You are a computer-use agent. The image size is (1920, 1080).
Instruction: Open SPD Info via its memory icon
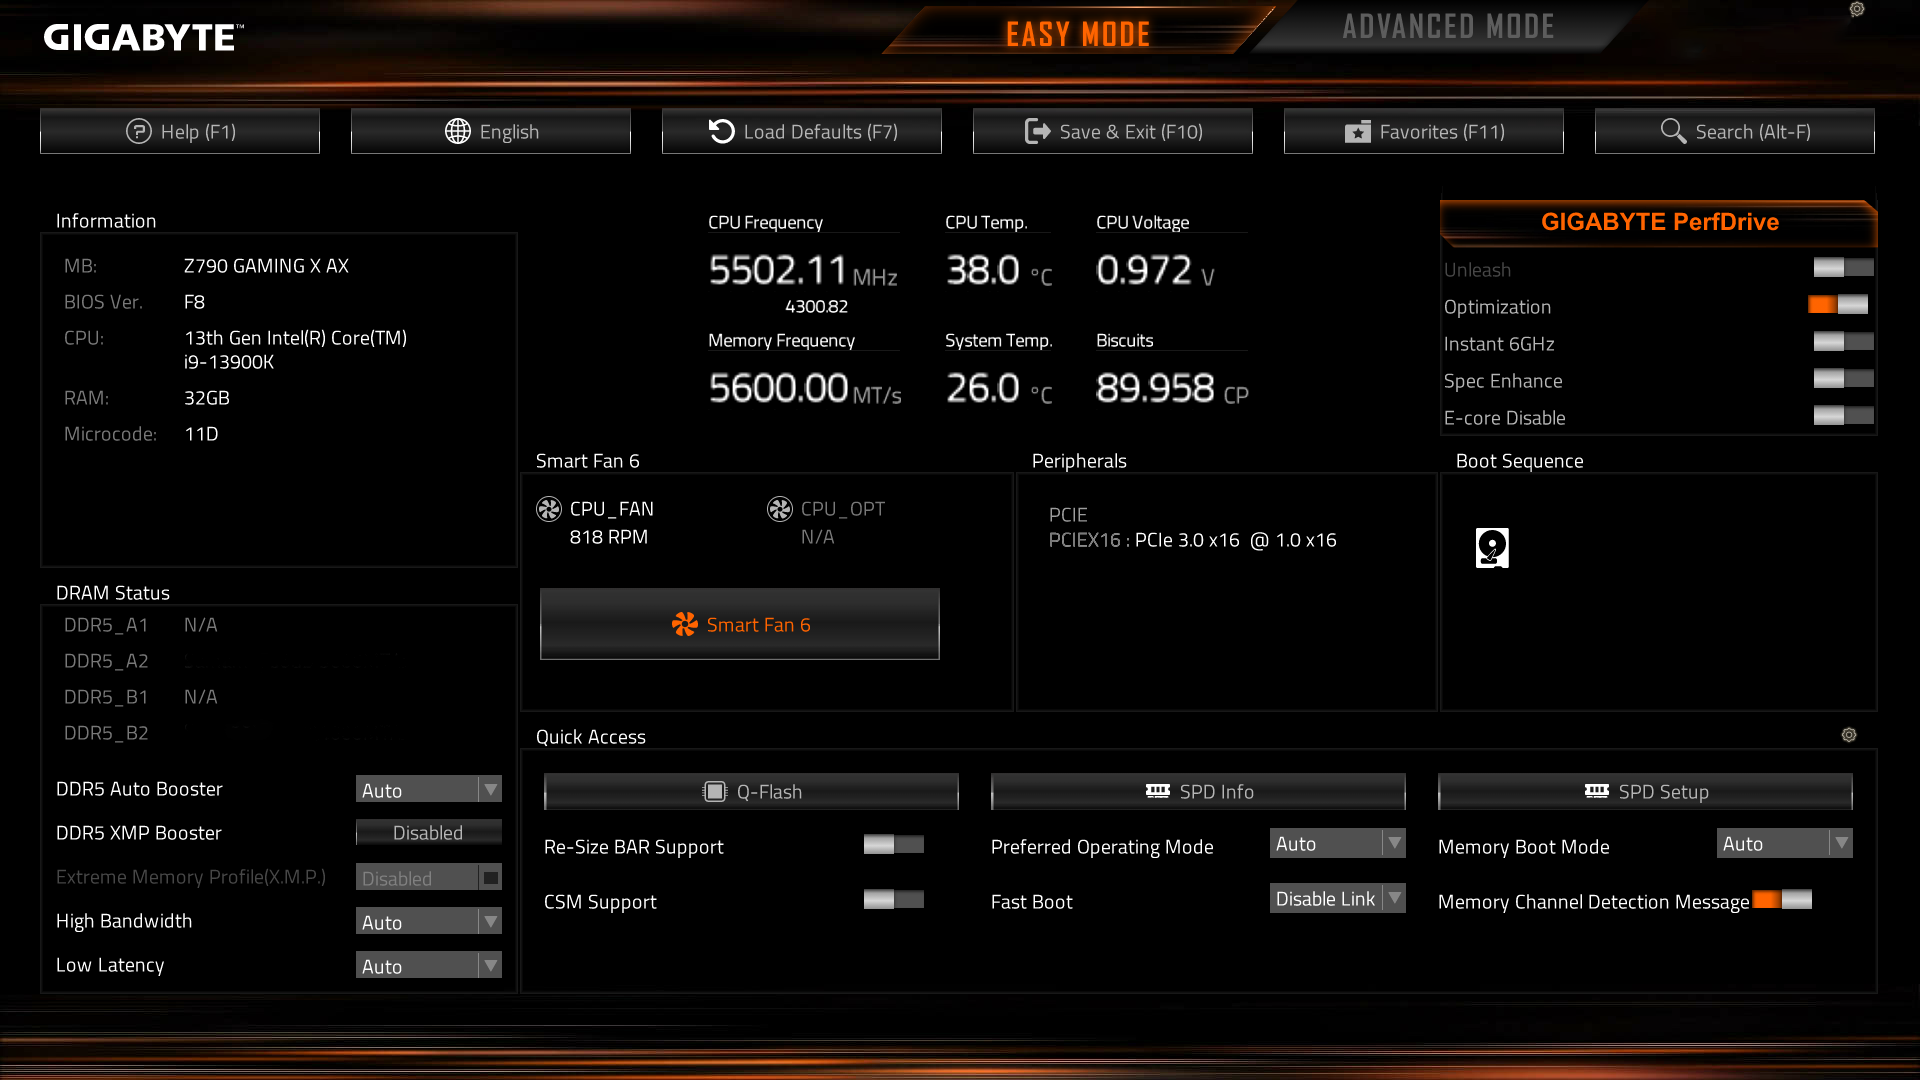coord(1160,790)
